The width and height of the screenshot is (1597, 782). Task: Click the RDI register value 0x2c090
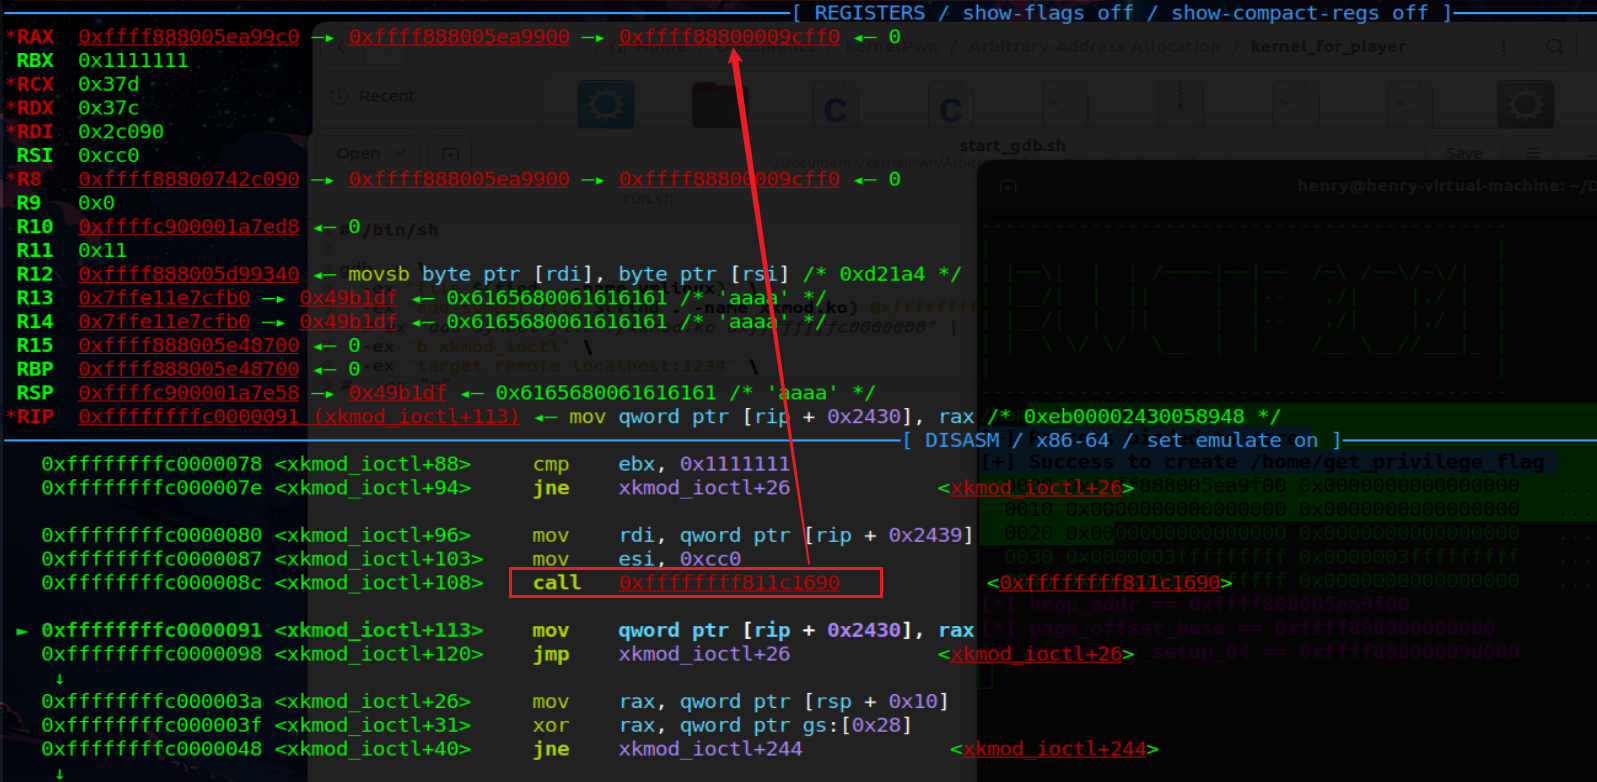click(x=121, y=131)
